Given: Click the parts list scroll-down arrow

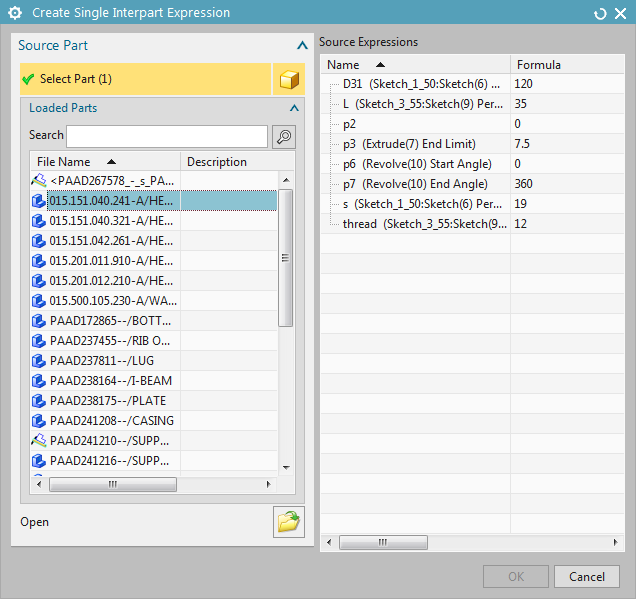Looking at the screenshot, I should coord(286,468).
